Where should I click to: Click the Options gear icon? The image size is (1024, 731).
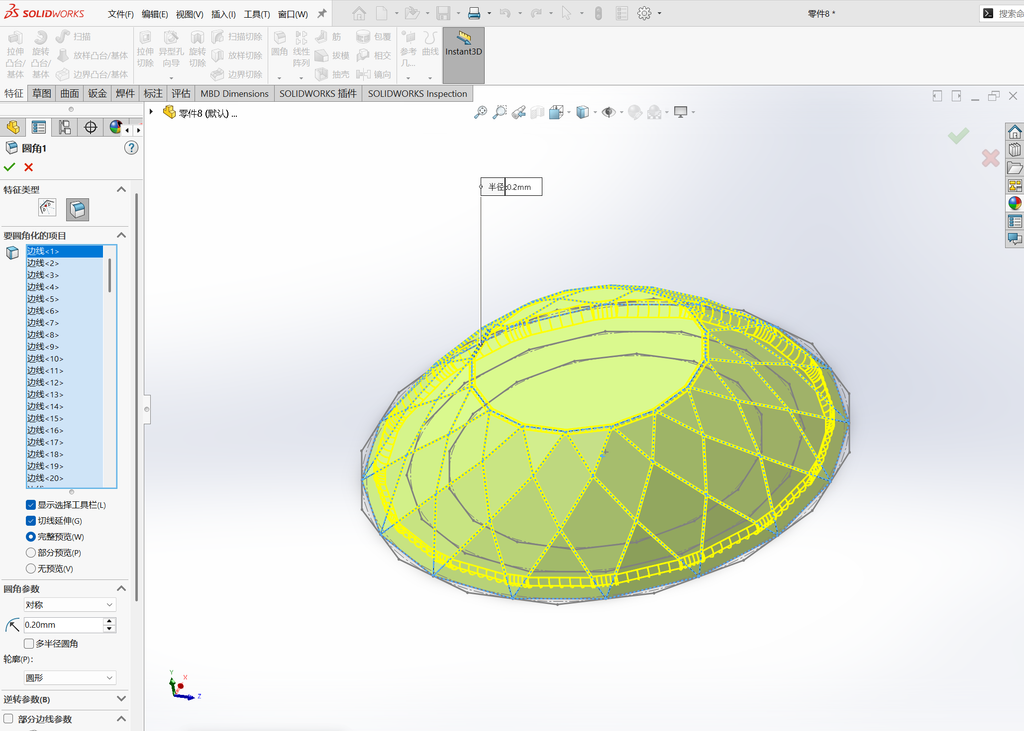coord(645,13)
